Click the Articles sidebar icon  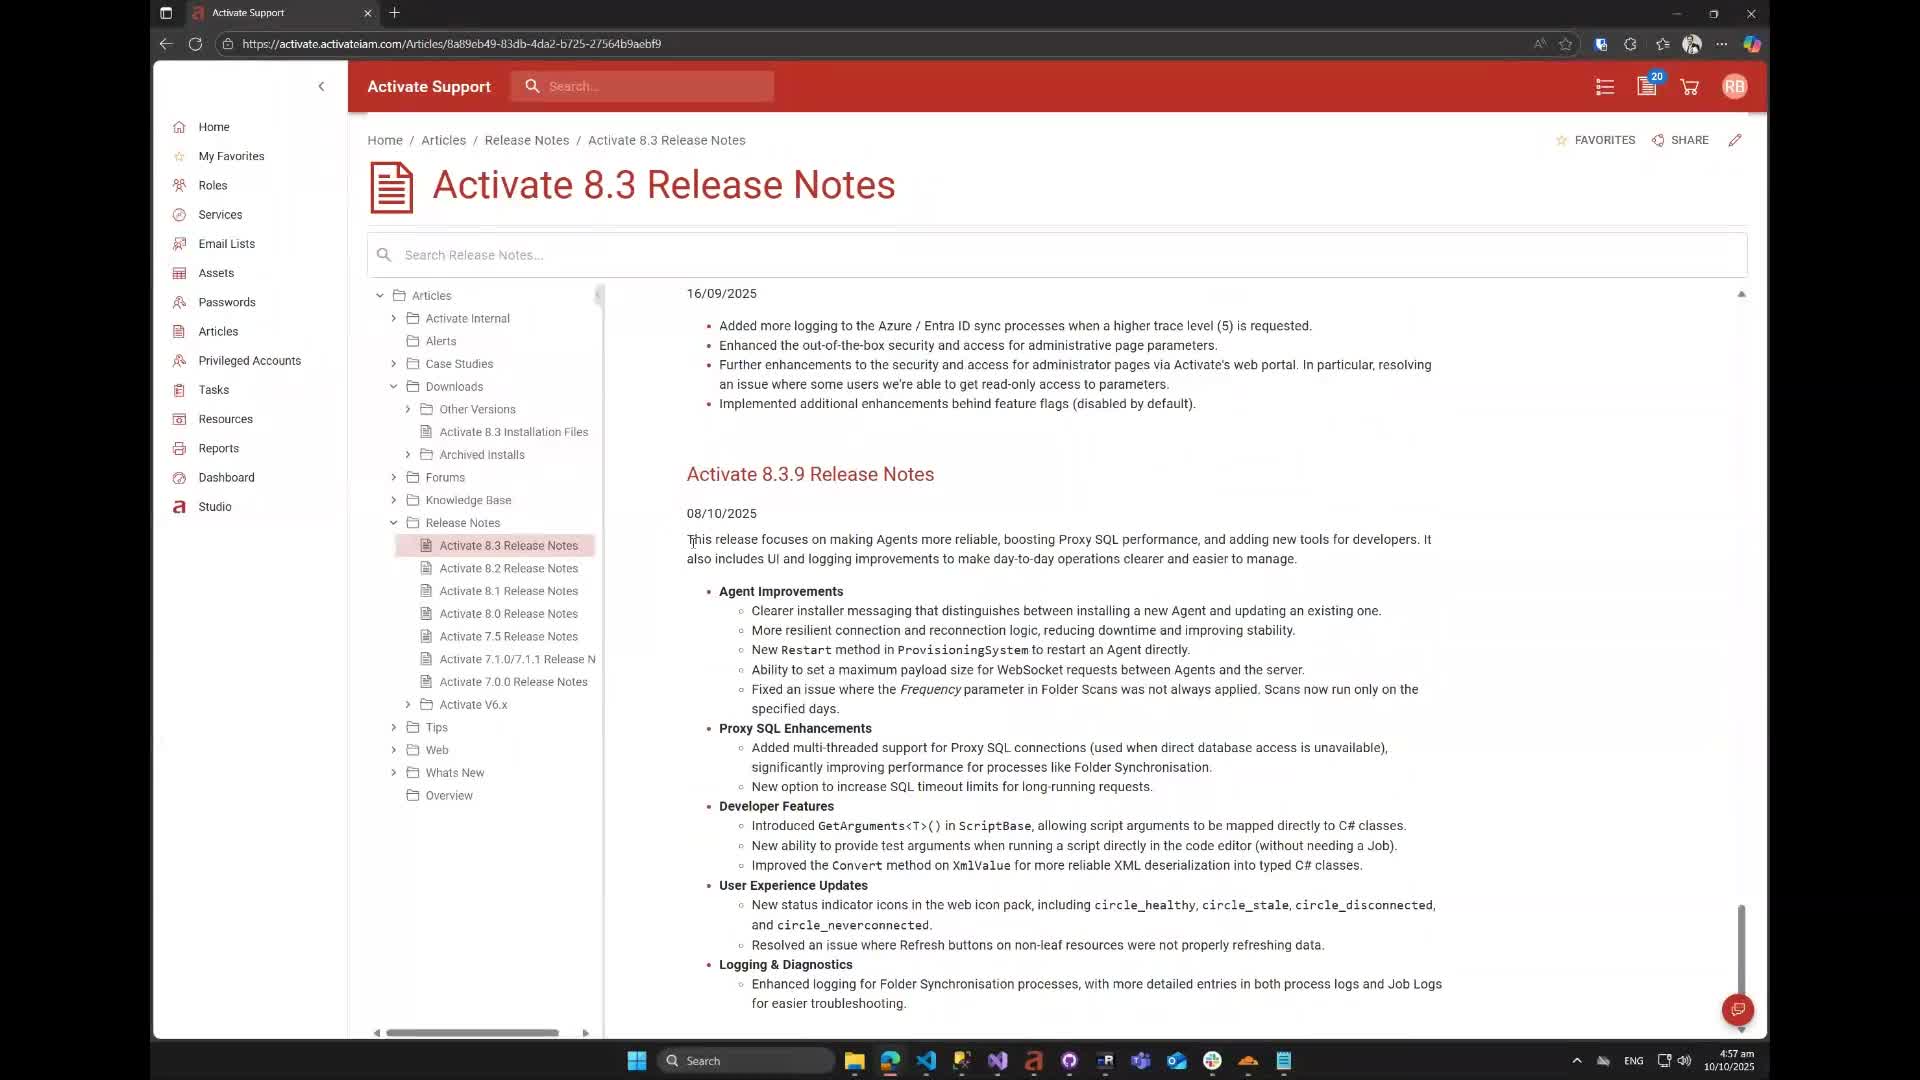[179, 332]
